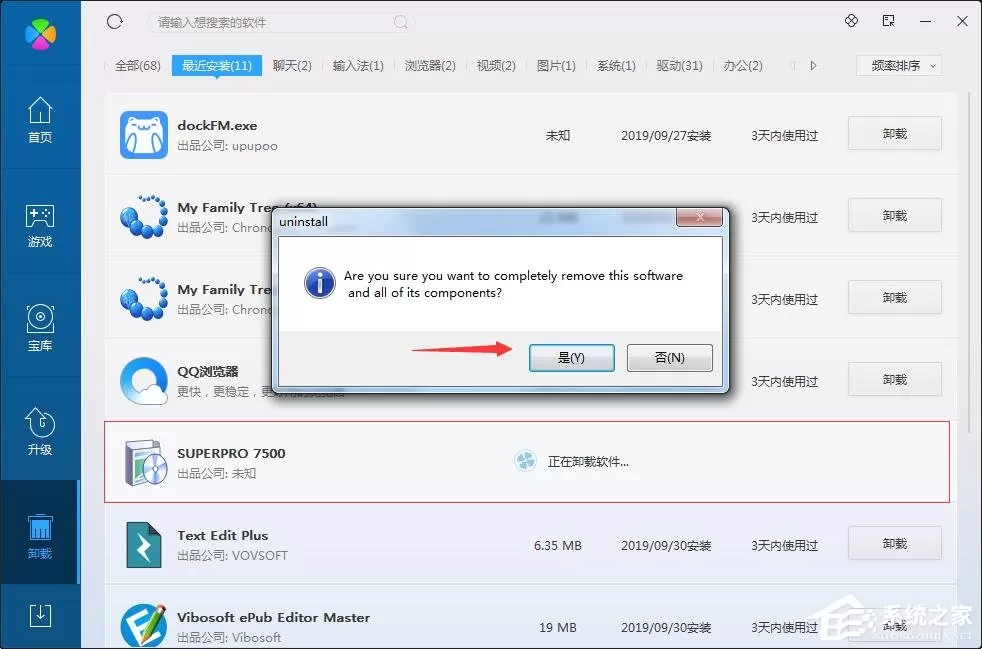
Task: Uninstall second My Family Tree entry
Action: [x=894, y=298]
